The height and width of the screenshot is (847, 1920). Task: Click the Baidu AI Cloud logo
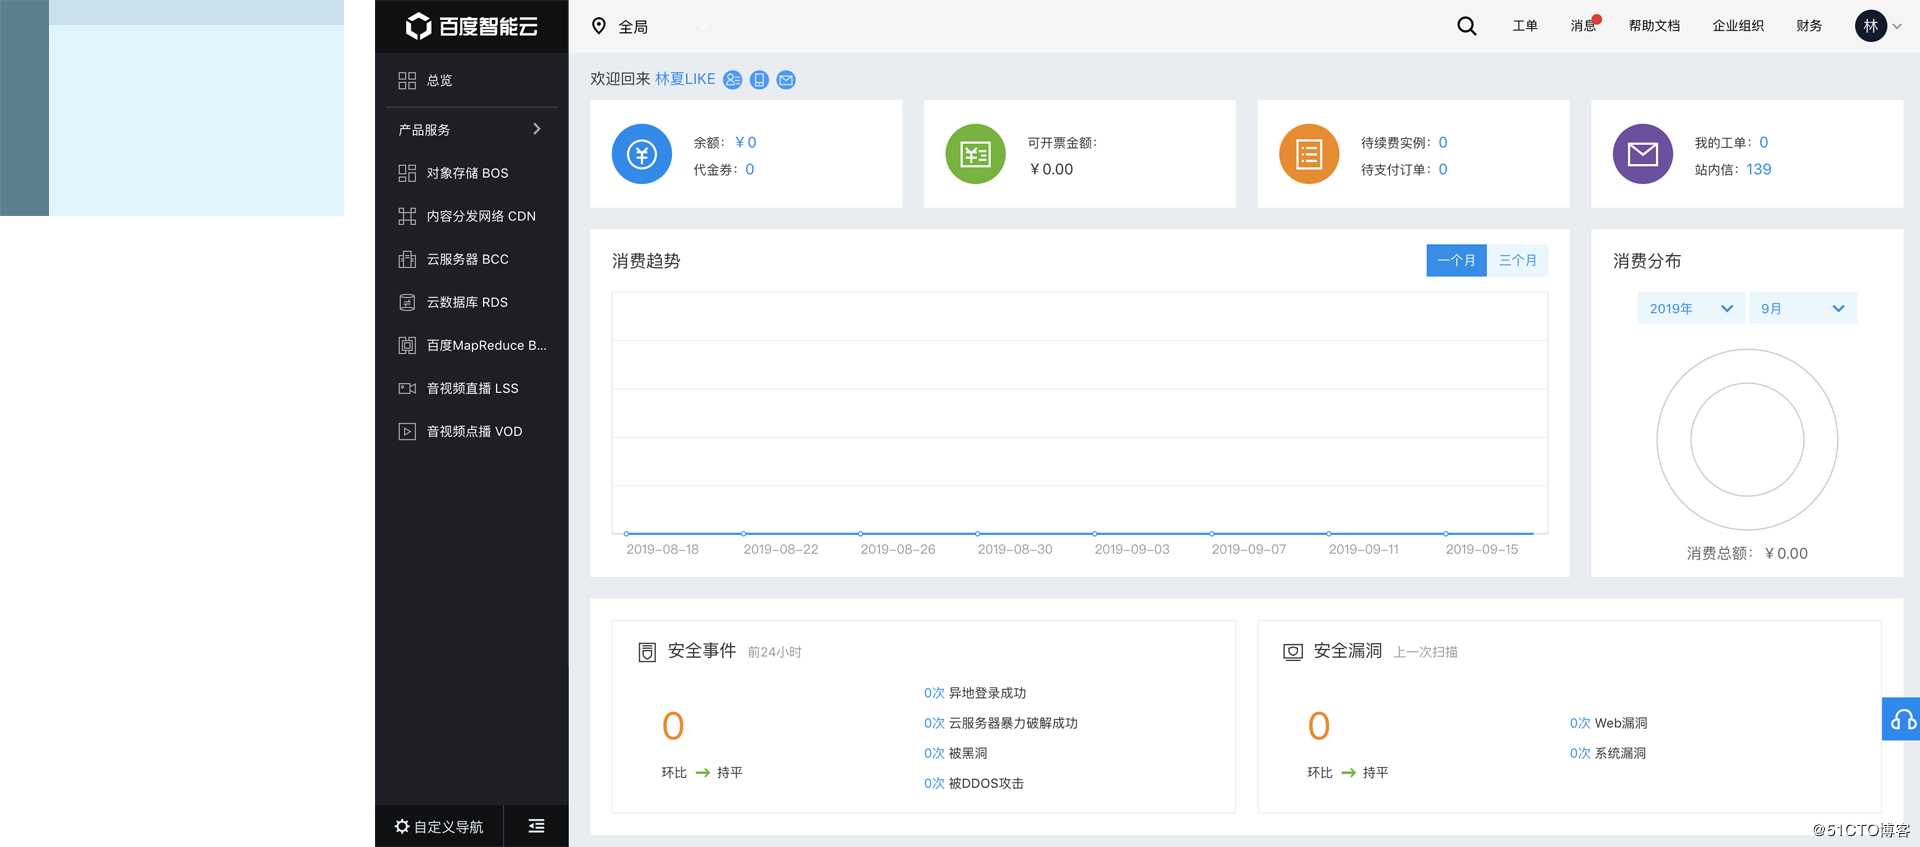point(471,26)
